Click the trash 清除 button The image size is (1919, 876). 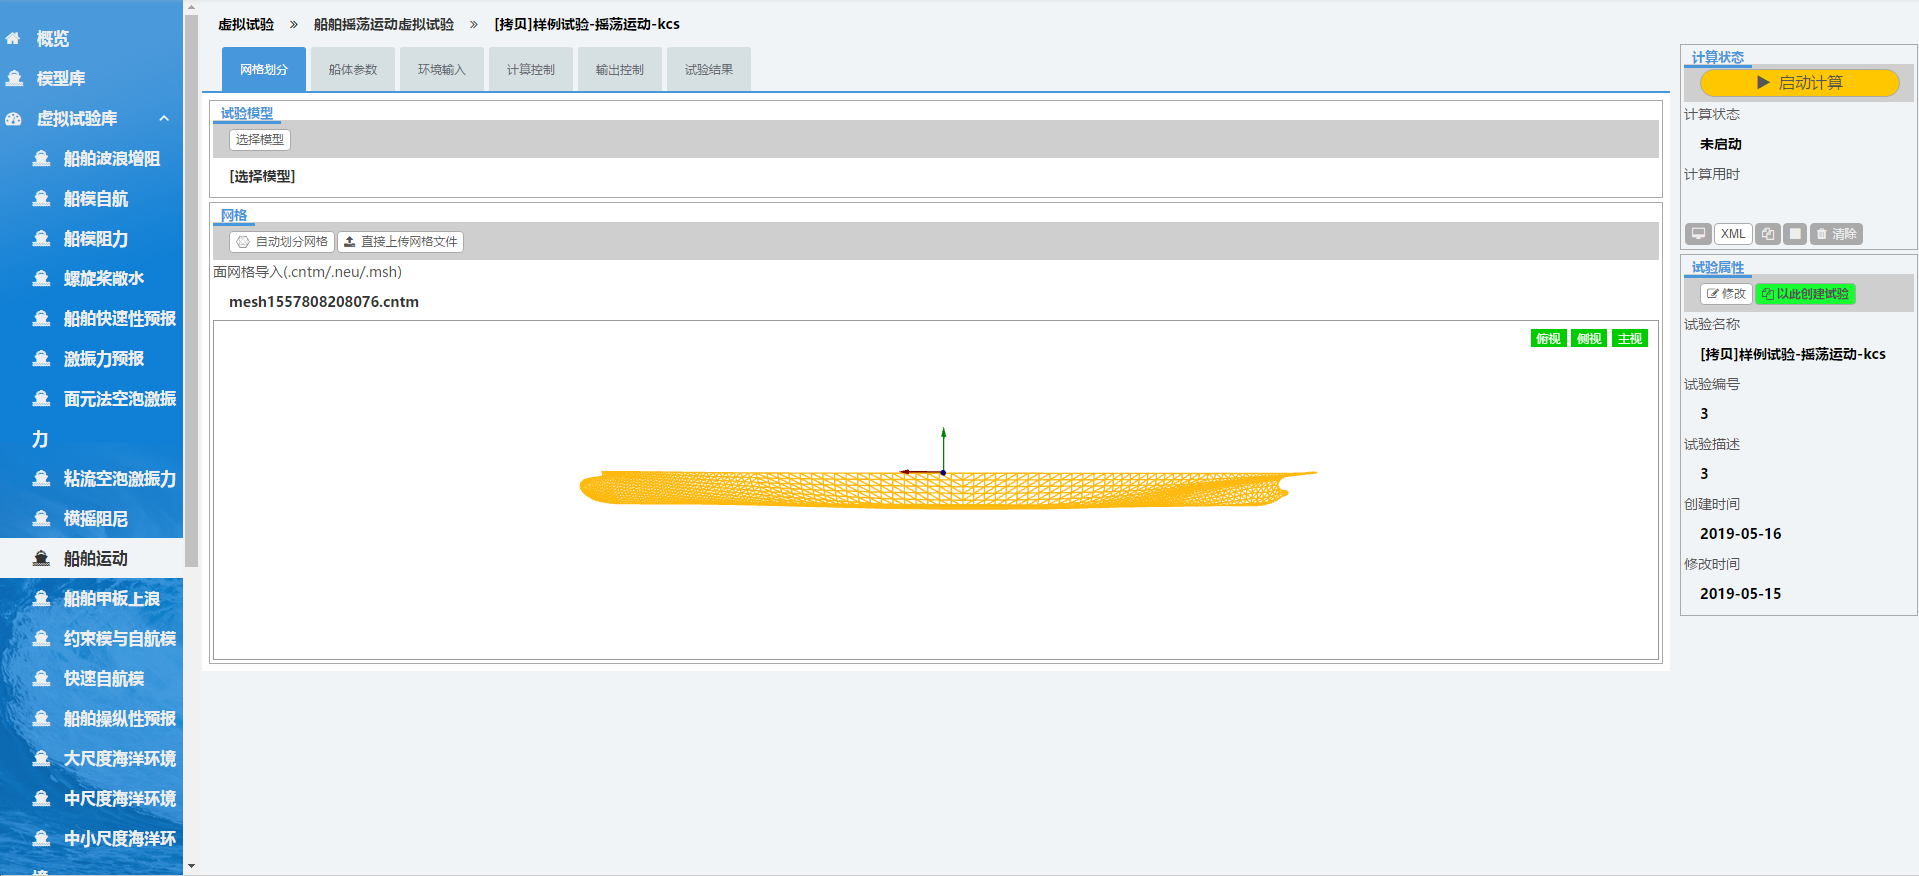pos(1836,234)
